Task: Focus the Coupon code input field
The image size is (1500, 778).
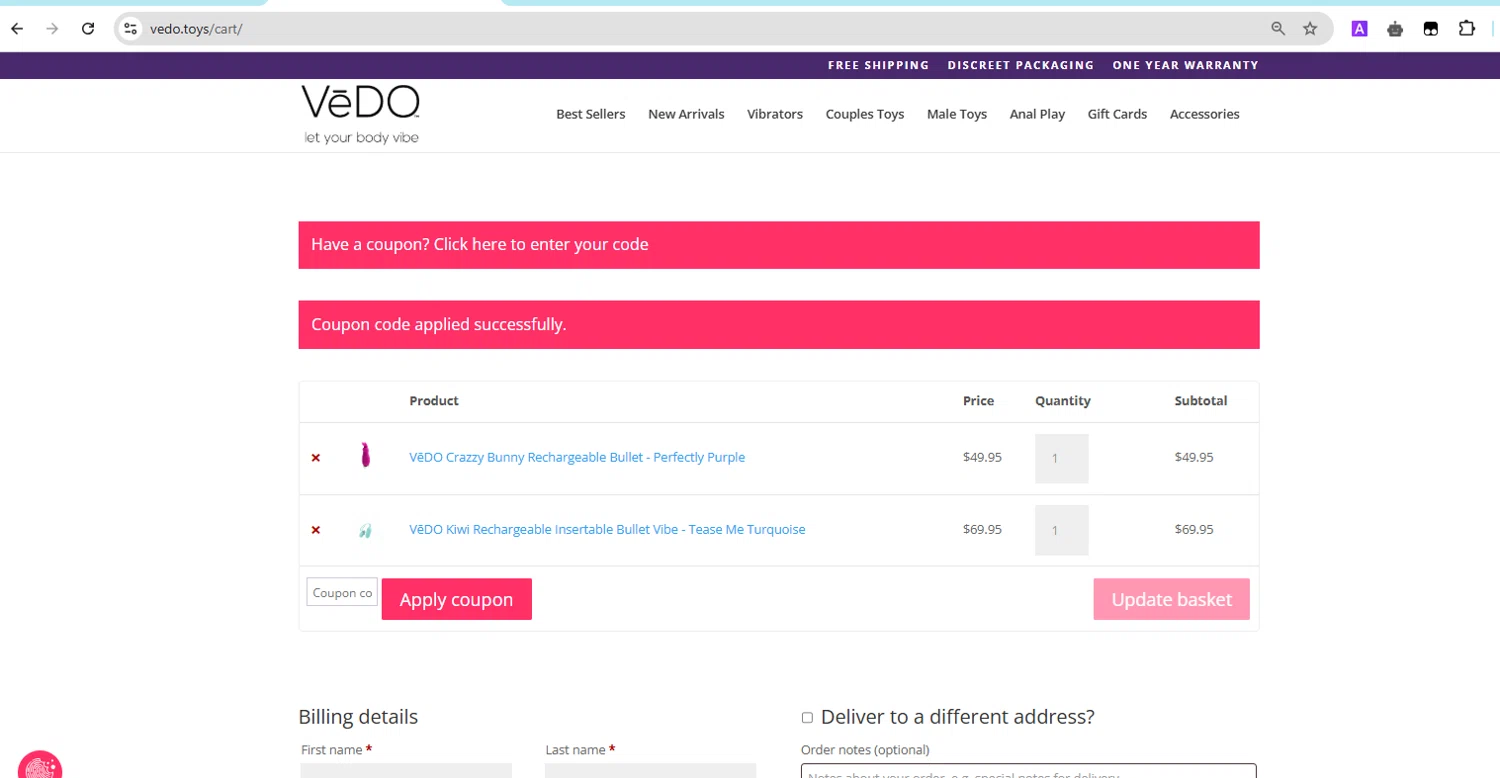Action: click(342, 592)
